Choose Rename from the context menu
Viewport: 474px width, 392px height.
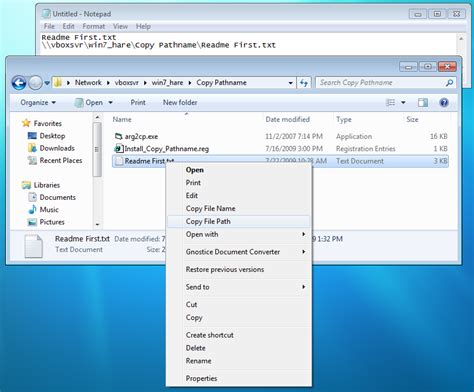[238, 361]
